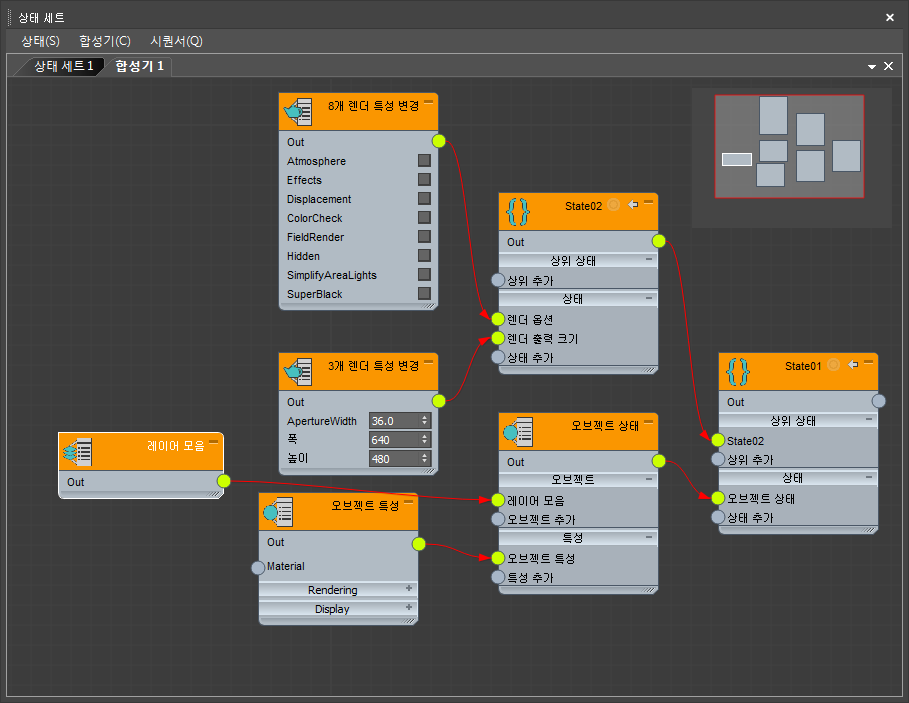Click the layer stack icon on 레이어 모음 node
The height and width of the screenshot is (703, 909).
point(78,451)
